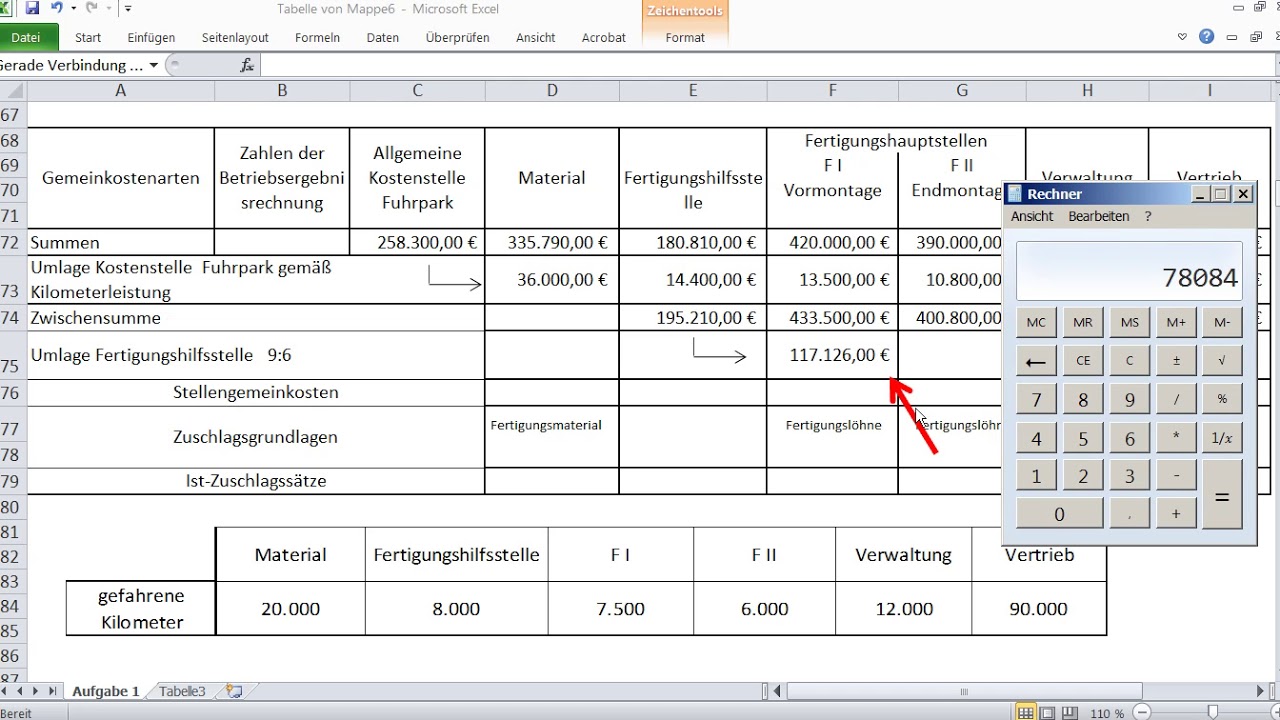Zoom out with the minus button
Screen dimensions: 1280x720
[x=1144, y=713]
